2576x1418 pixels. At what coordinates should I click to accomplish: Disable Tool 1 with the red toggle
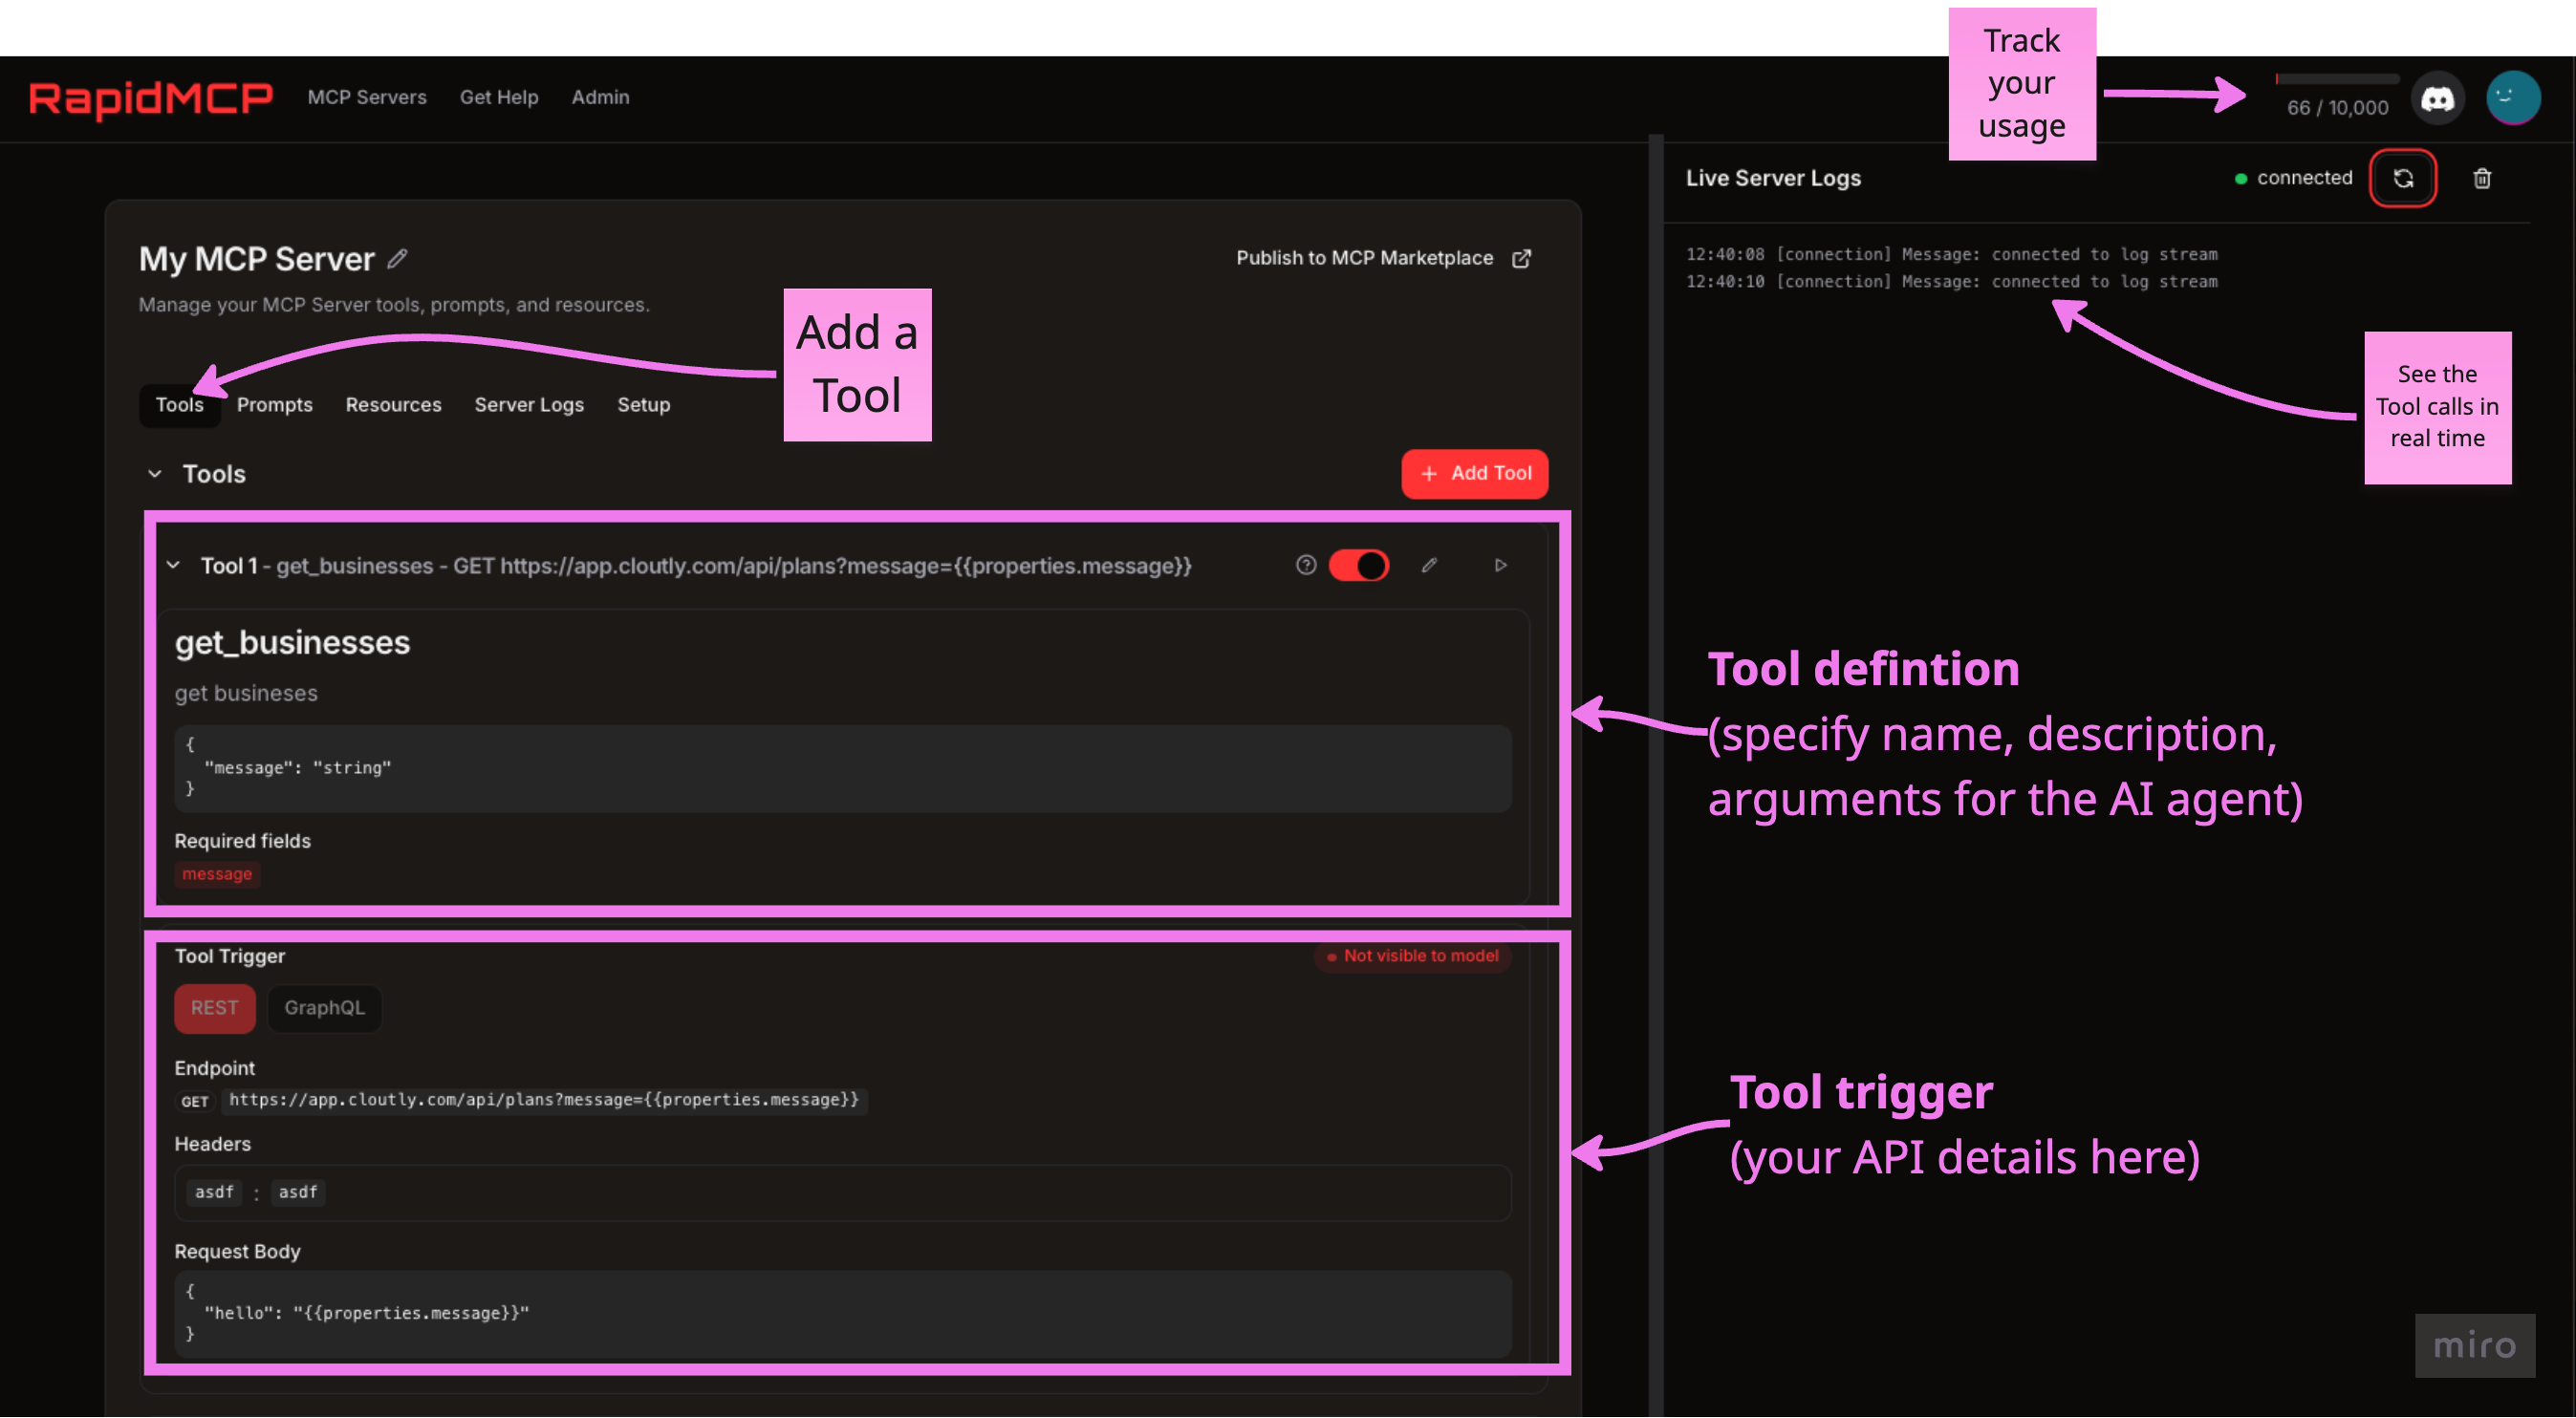[1358, 565]
